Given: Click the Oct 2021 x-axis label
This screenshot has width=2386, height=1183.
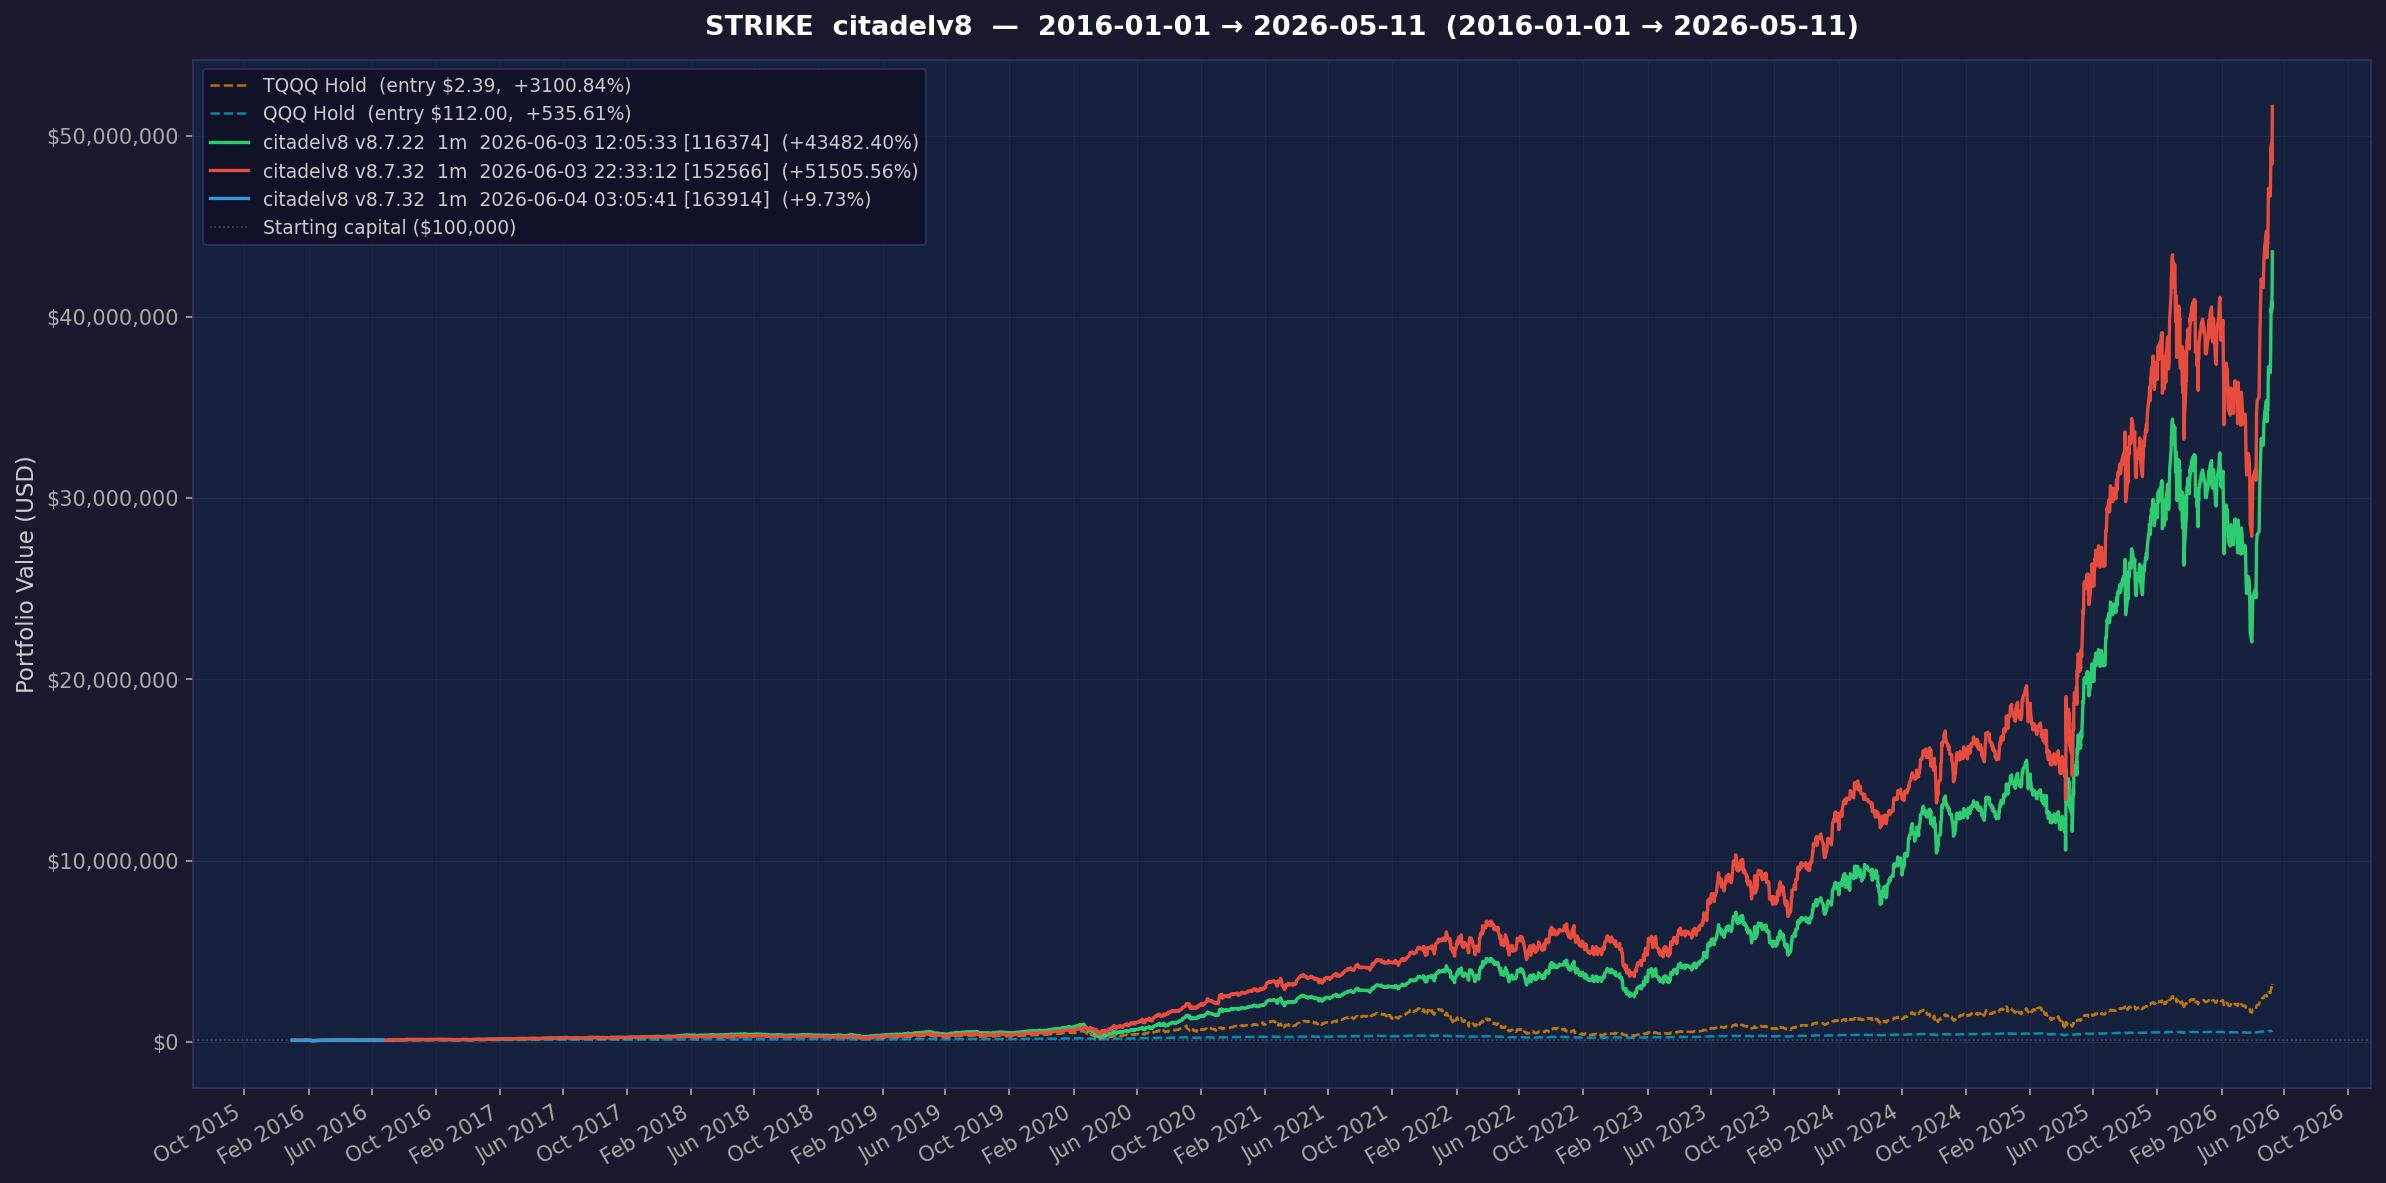Looking at the screenshot, I should pos(1346,1132).
